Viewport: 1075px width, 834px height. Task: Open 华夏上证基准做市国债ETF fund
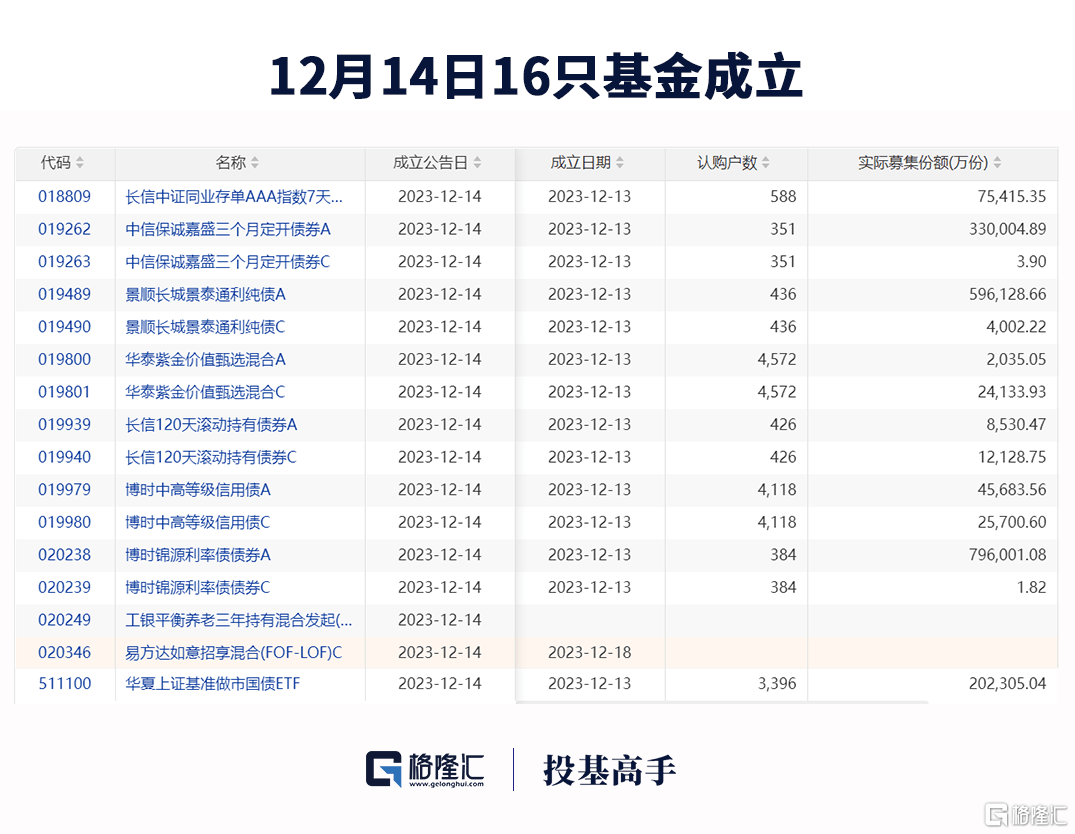[213, 683]
